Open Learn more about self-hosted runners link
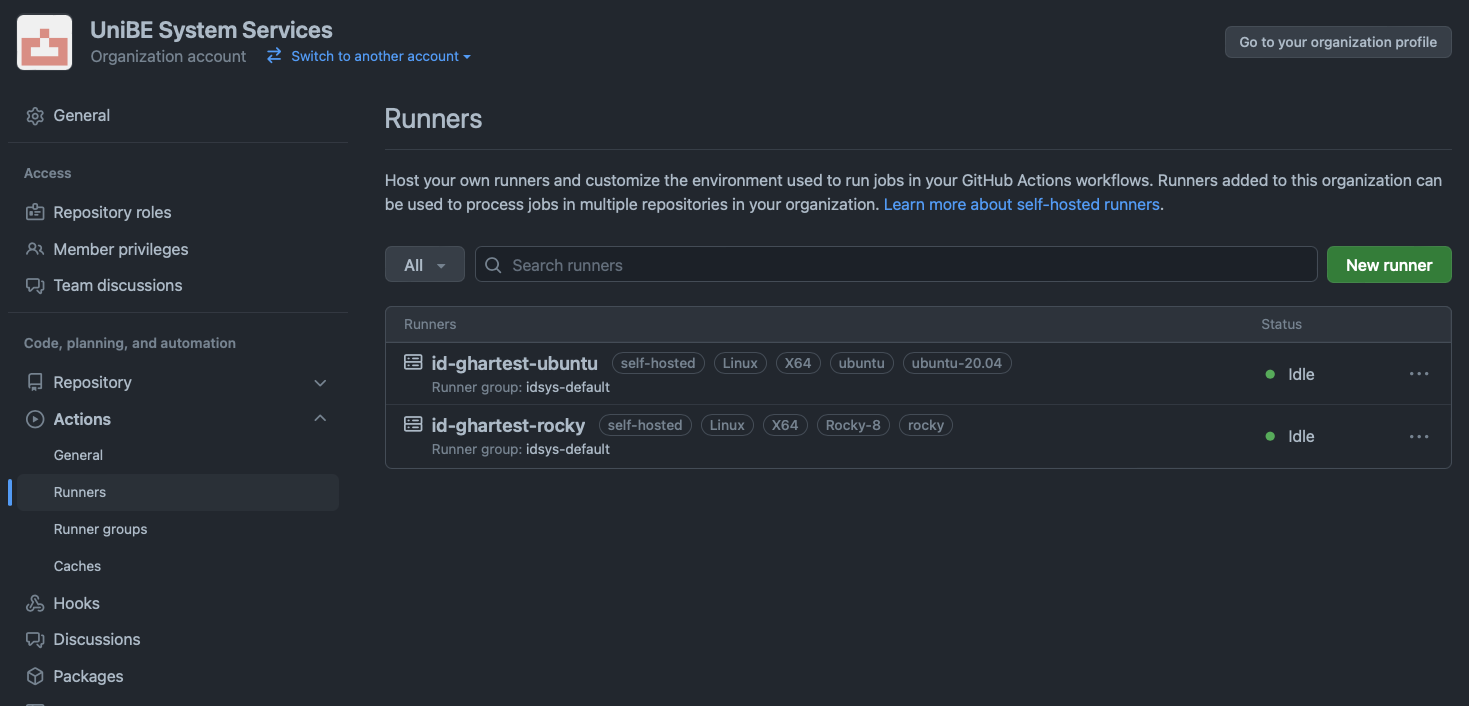Viewport: 1469px width, 706px height. click(x=1021, y=204)
